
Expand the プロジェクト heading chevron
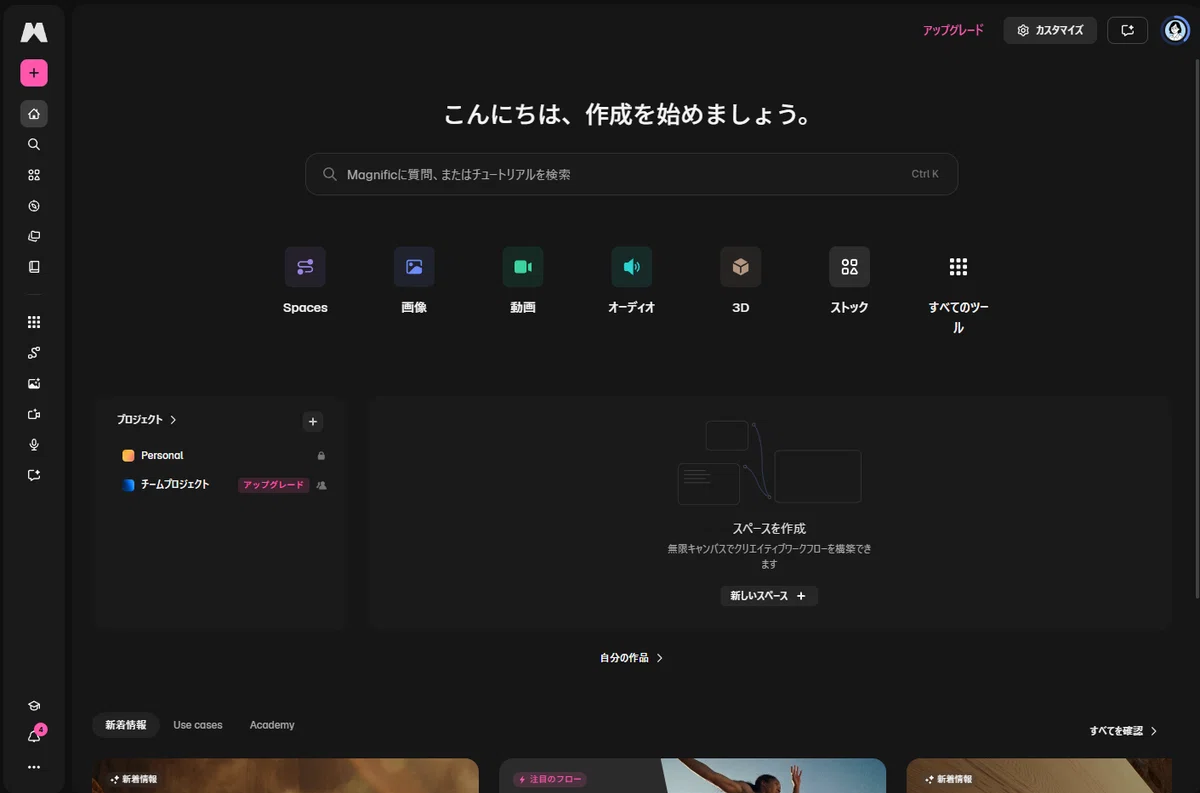tap(173, 420)
